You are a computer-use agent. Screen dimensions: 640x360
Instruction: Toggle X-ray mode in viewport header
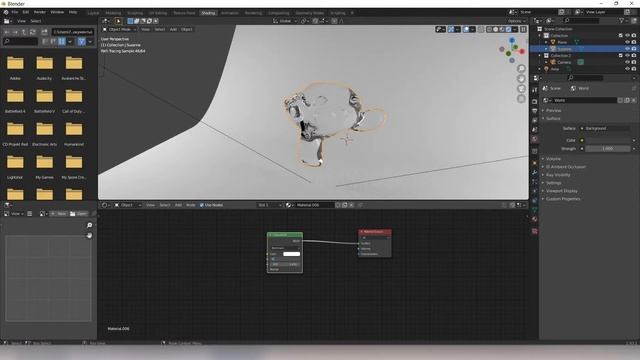[x=481, y=29]
